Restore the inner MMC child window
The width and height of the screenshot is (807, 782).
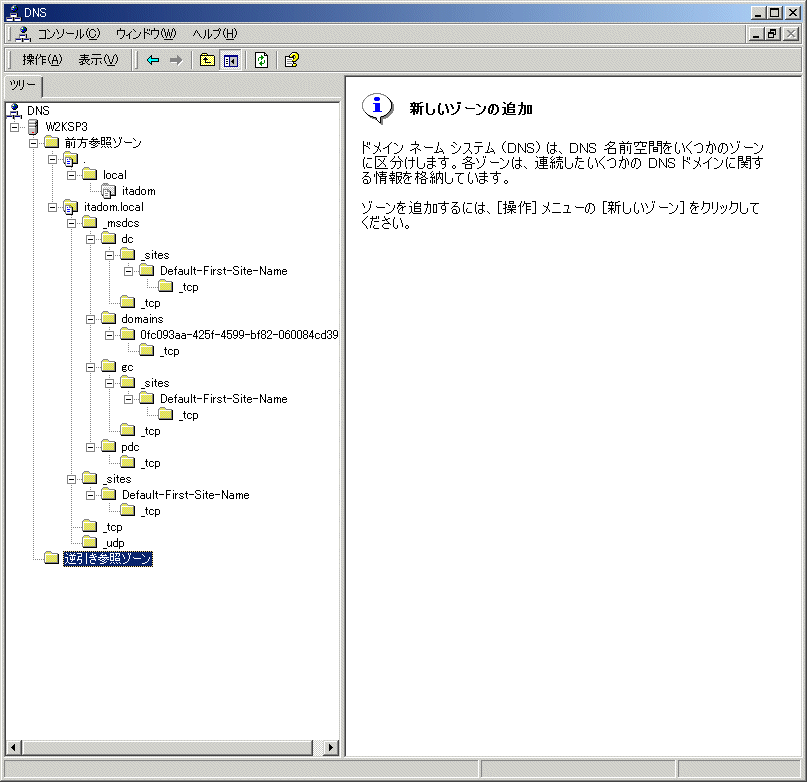click(x=772, y=34)
